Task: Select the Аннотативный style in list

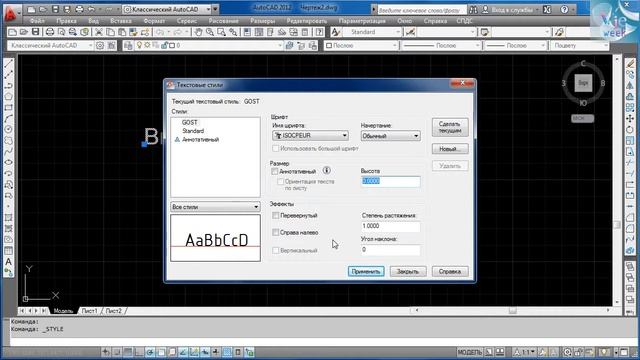Action: click(200, 140)
